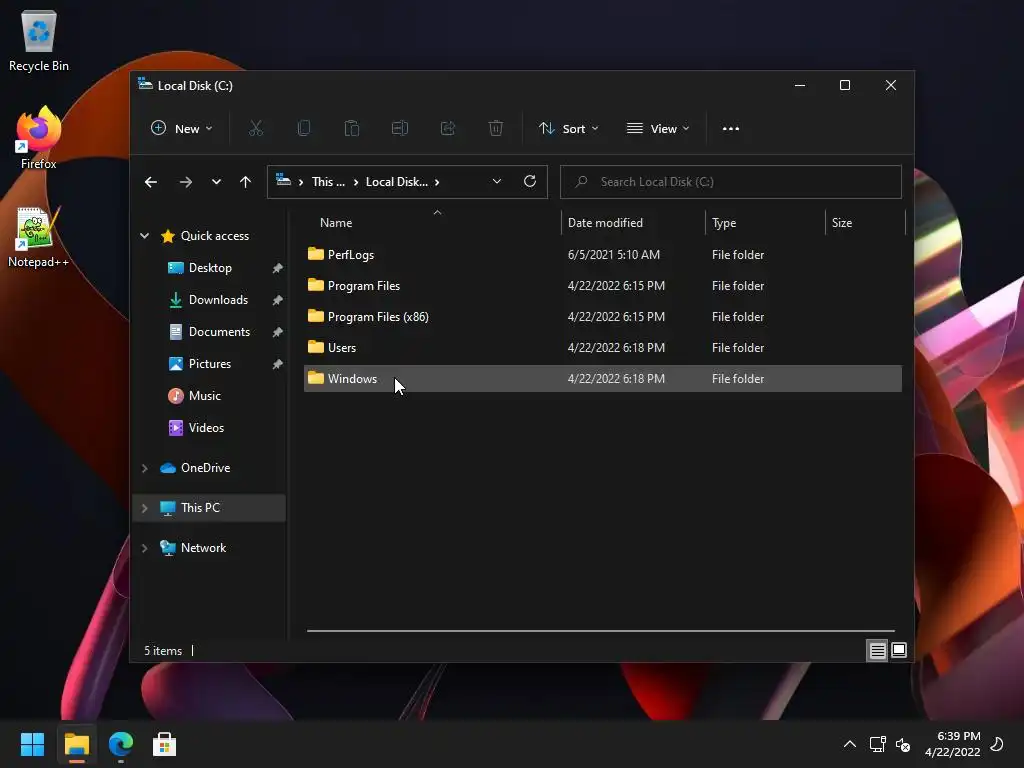This screenshot has width=1024, height=768.
Task: Click the Copy icon in toolbar
Action: [304, 129]
